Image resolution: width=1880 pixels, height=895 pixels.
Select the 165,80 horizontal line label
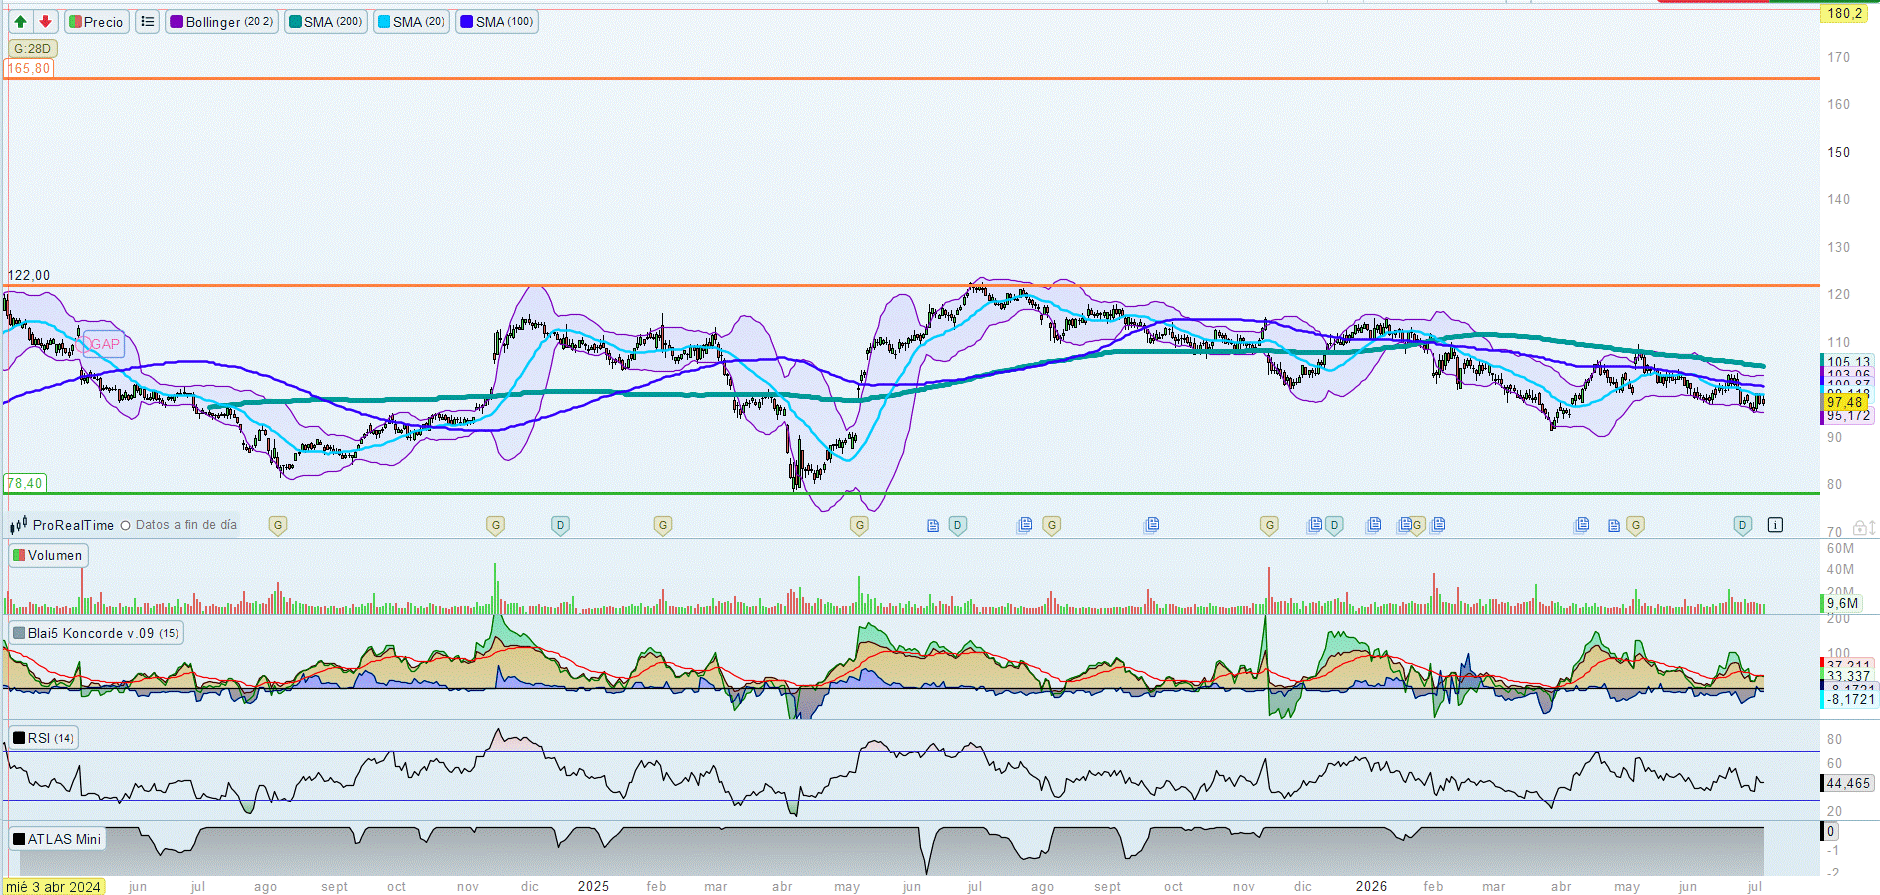pyautogui.click(x=29, y=68)
